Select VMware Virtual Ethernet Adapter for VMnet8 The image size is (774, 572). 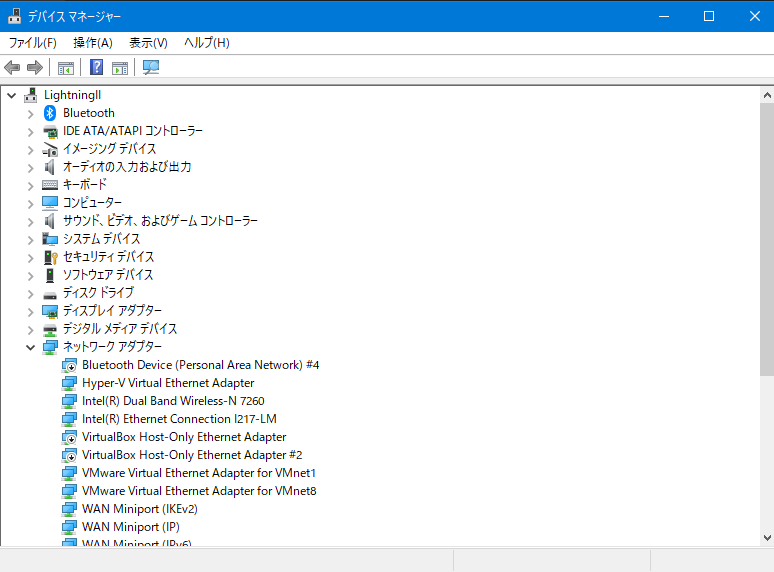[x=199, y=491]
